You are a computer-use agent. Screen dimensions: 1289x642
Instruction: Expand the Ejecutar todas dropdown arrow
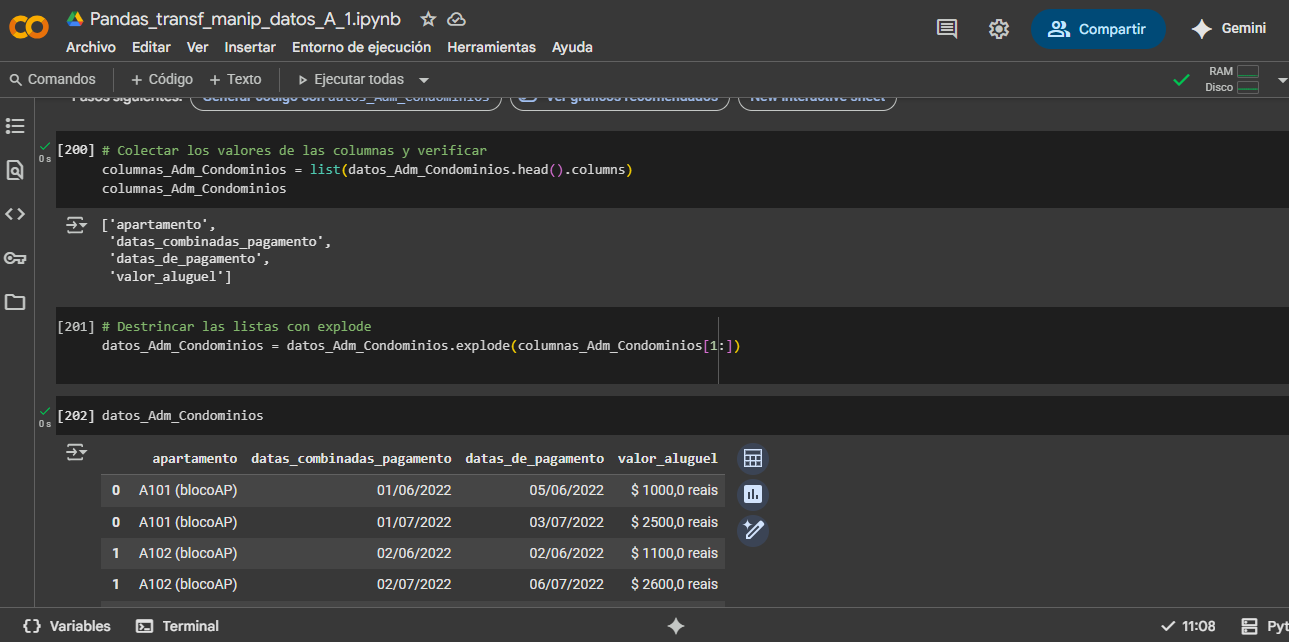tap(424, 79)
